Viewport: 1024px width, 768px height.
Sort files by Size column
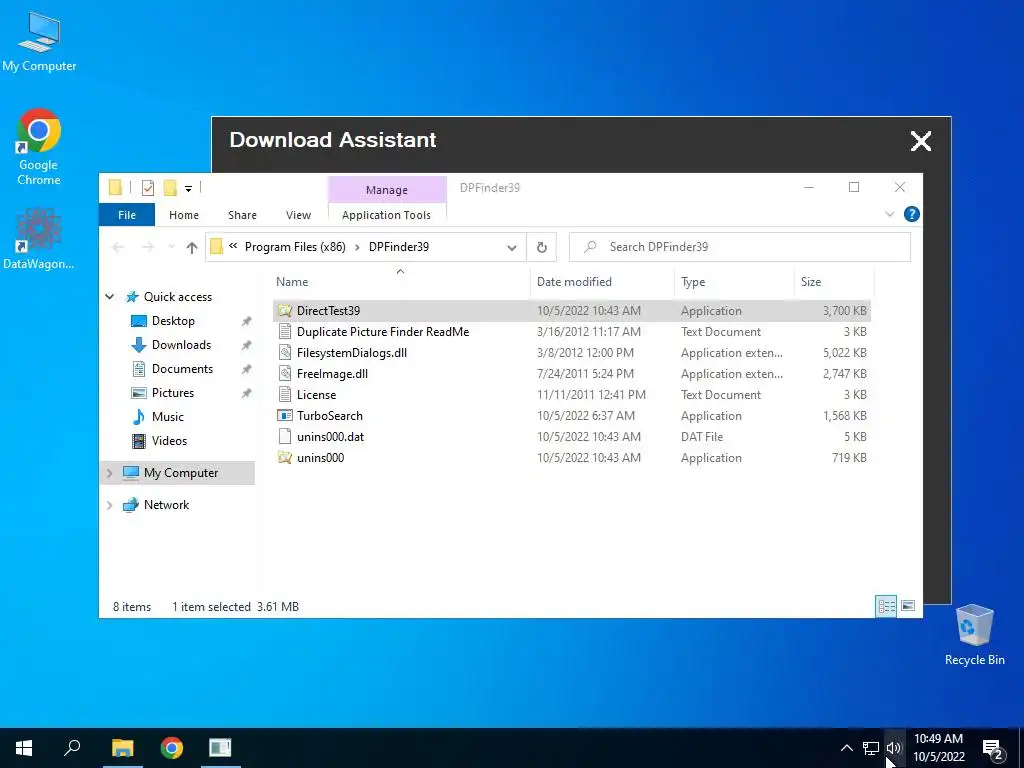[834, 281]
